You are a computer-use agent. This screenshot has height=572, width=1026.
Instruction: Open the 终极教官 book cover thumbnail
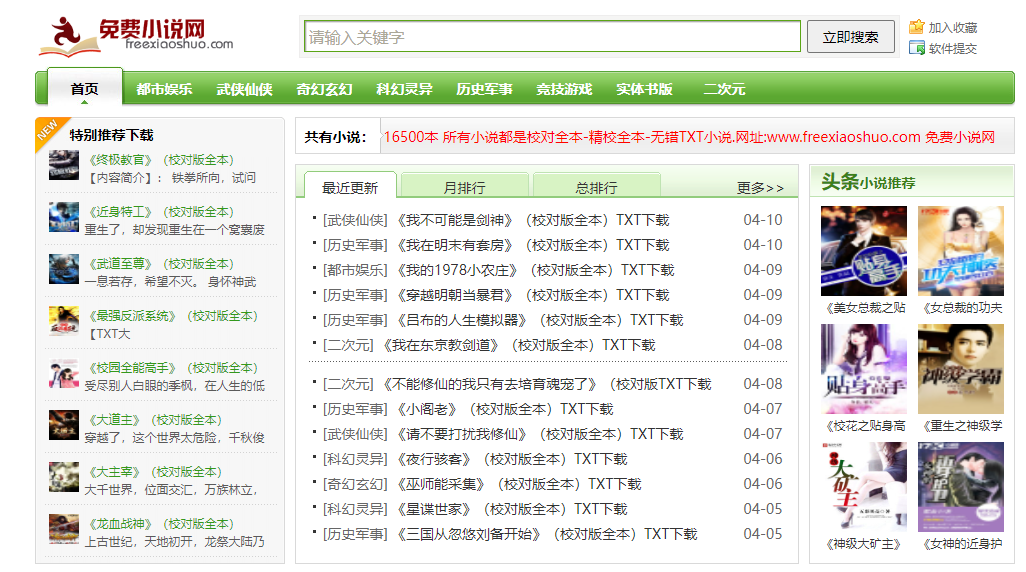coord(64,166)
